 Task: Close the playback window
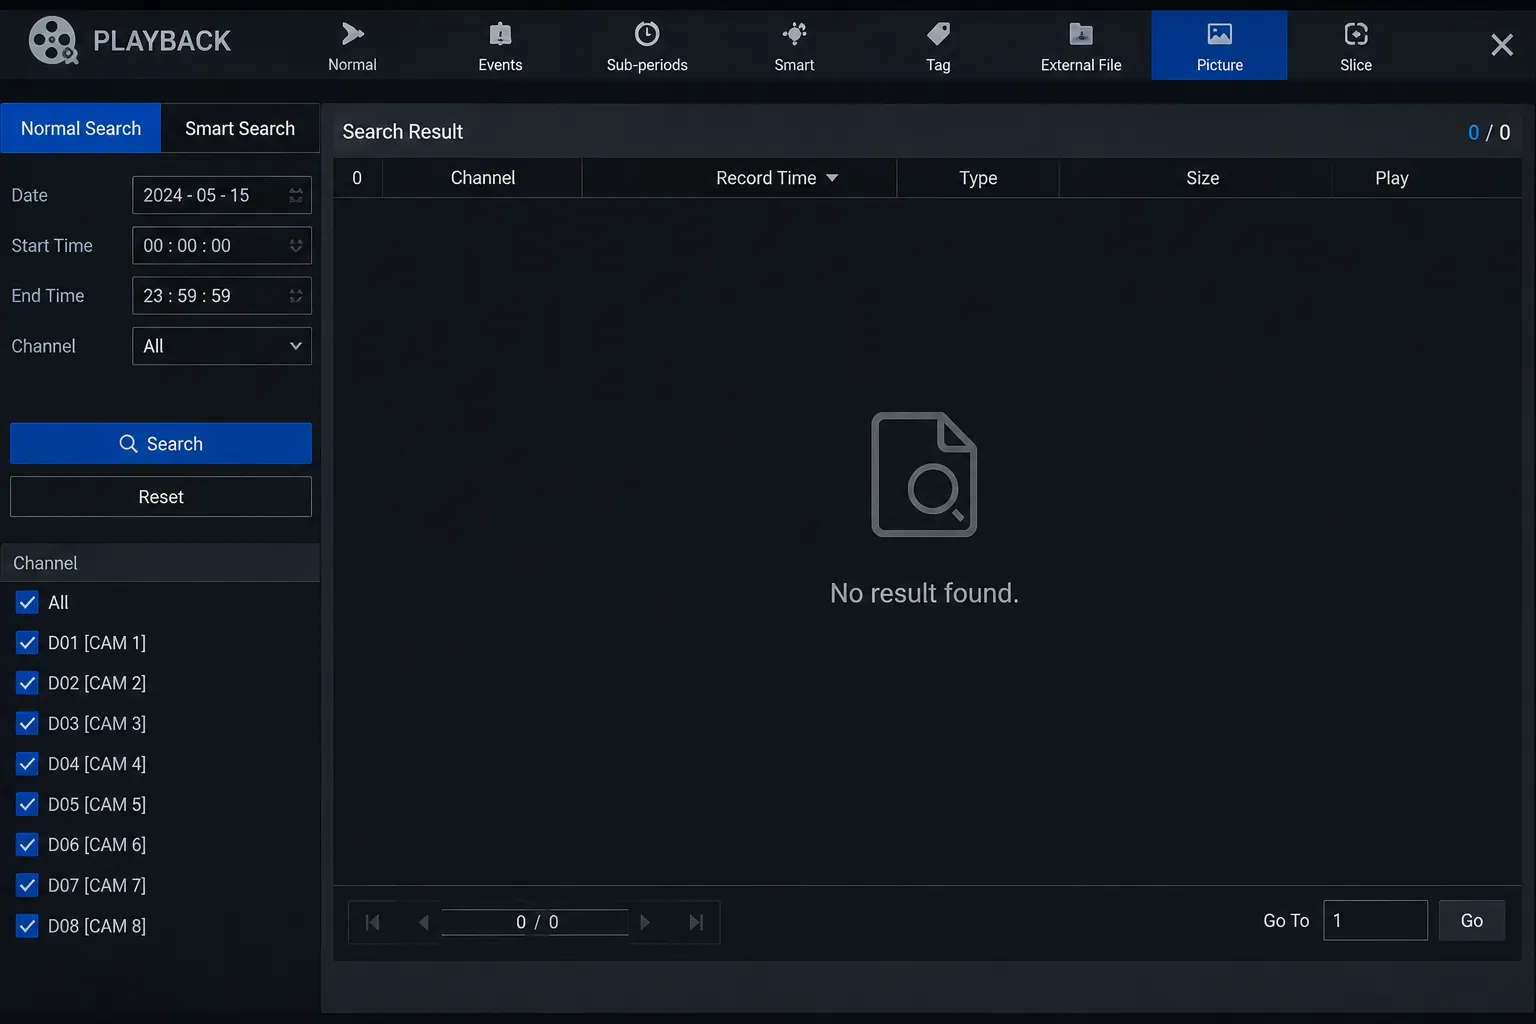(x=1501, y=45)
